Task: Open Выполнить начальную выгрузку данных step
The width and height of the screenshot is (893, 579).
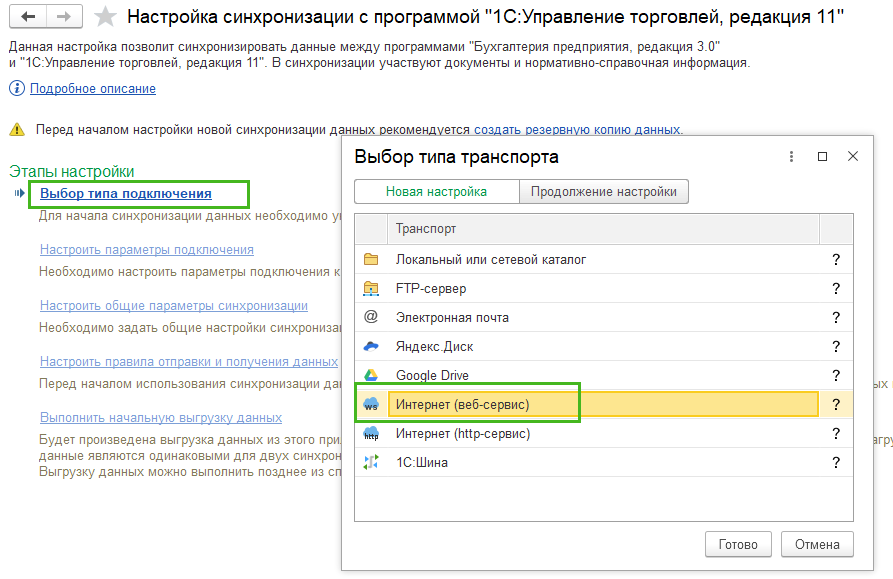Action: [x=161, y=418]
